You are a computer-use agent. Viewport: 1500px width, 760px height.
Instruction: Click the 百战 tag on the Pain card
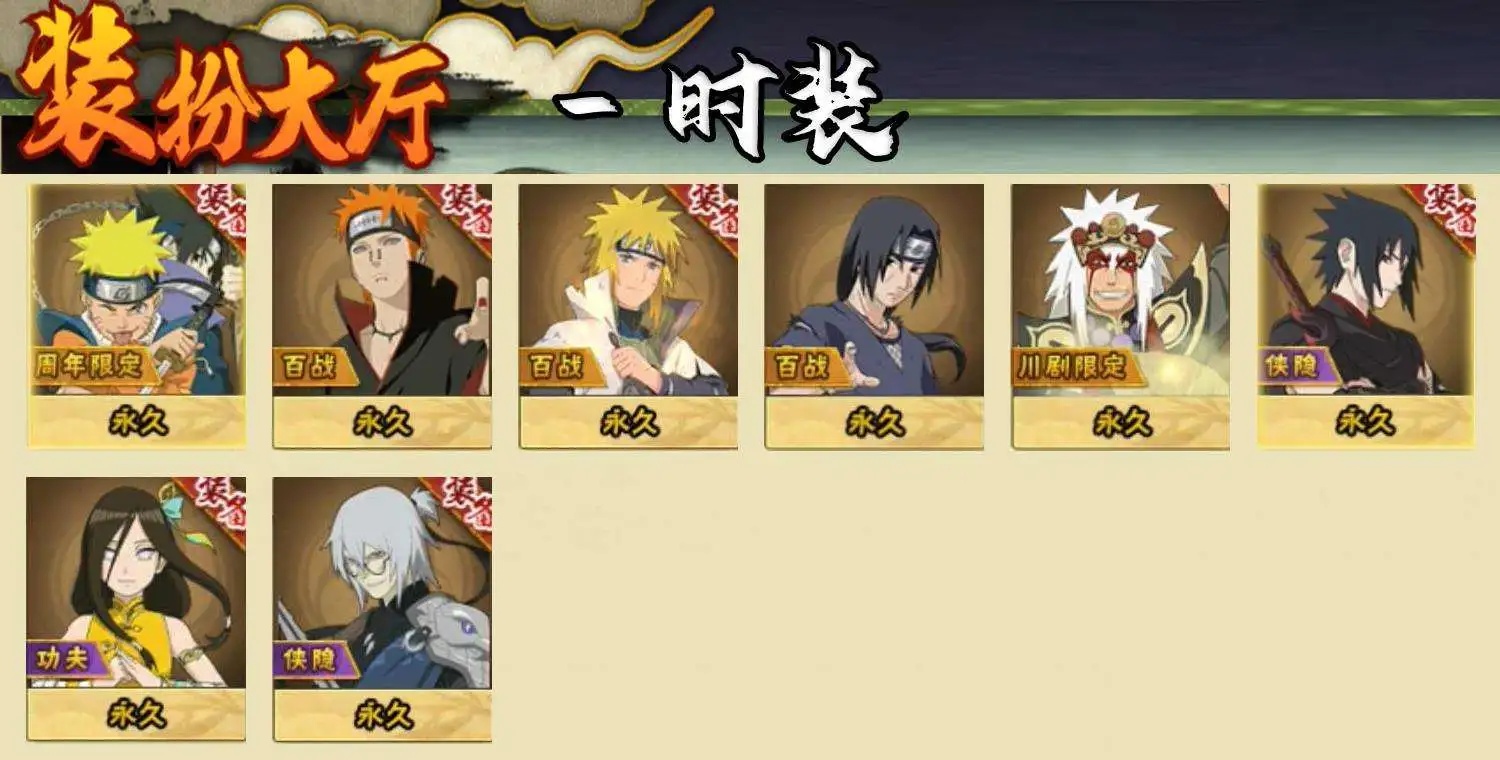coord(308,365)
